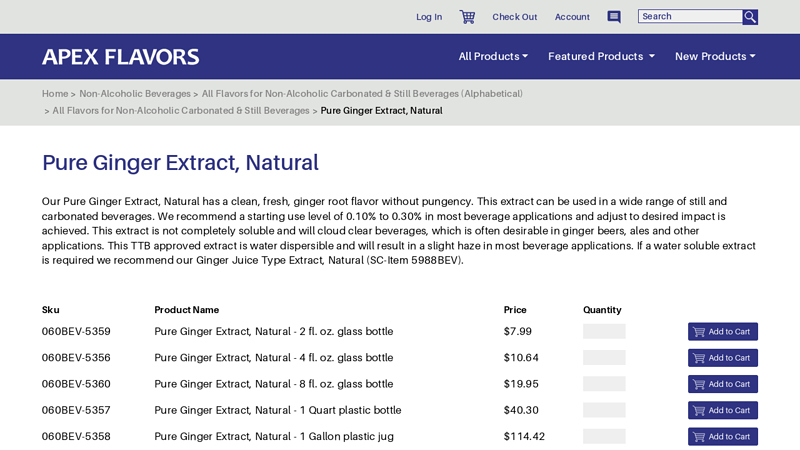Image resolution: width=800 pixels, height=450 pixels.
Task: Open Non-Alcoholic Beverages breadcrumb
Action: click(x=135, y=94)
